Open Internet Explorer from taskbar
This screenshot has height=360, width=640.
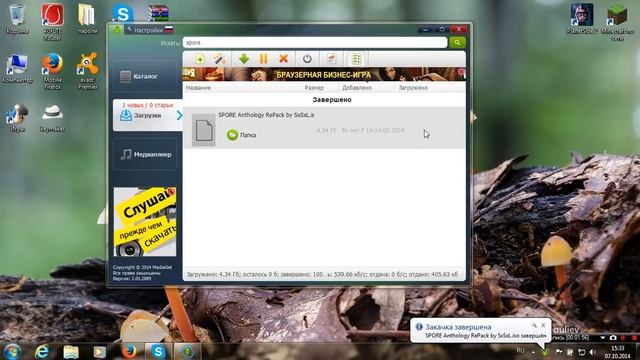(42, 351)
